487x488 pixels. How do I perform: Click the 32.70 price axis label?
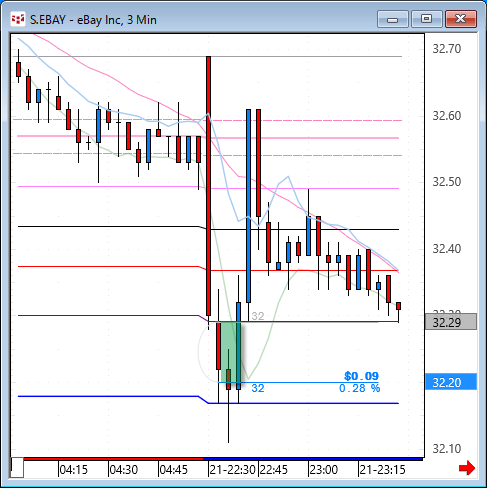[446, 49]
